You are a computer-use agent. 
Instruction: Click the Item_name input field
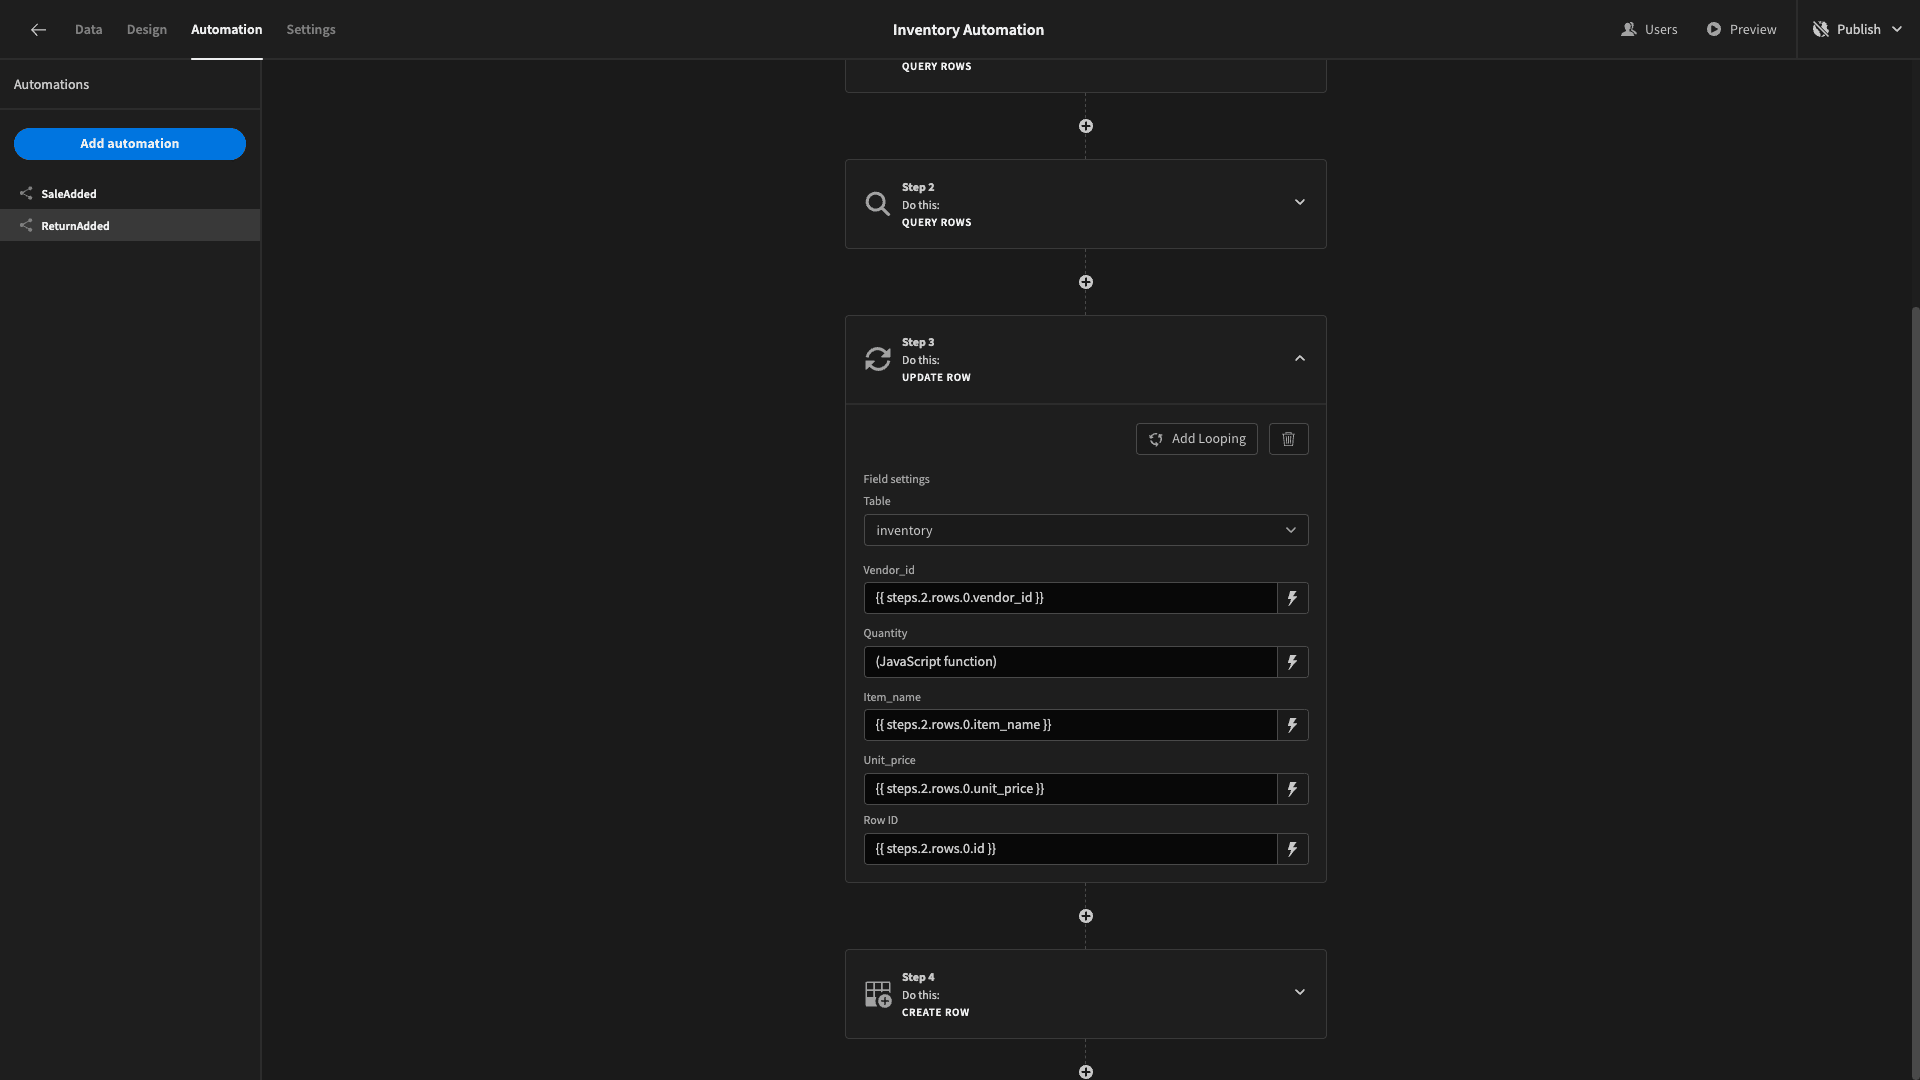1070,725
